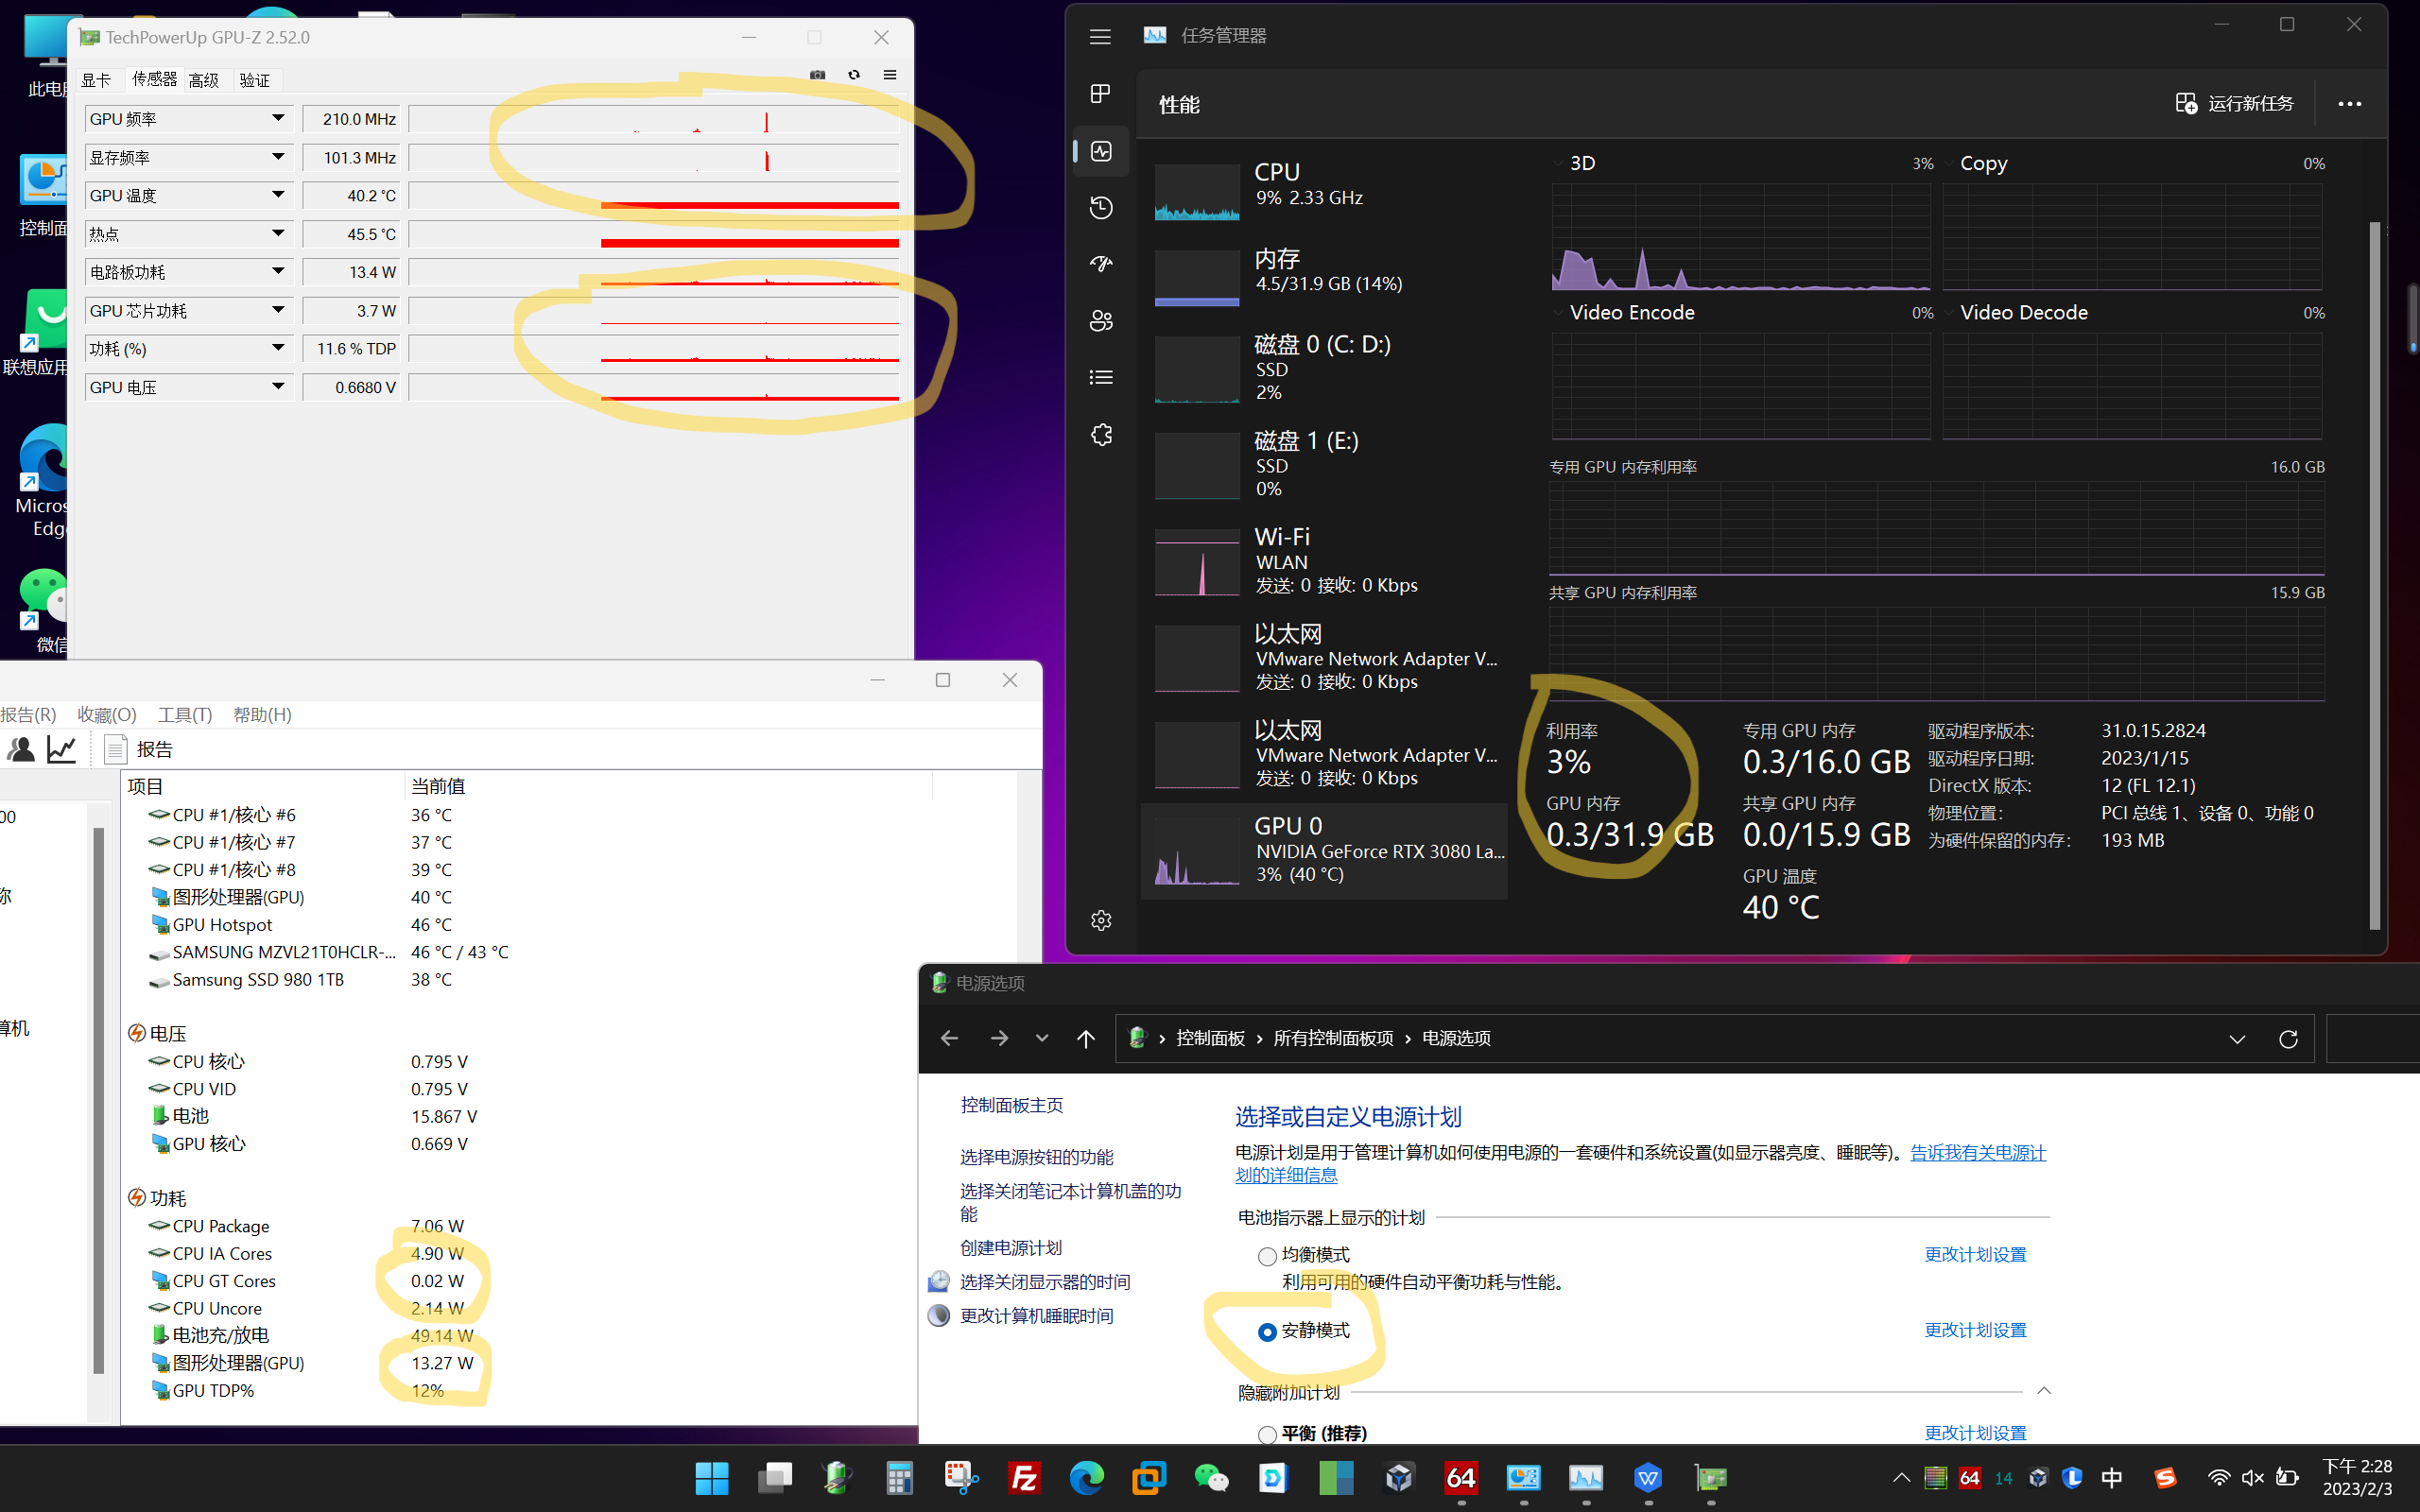Open GPU 电压 sensor dropdown in GPU-Z
The height and width of the screenshot is (1512, 2420).
coord(278,387)
